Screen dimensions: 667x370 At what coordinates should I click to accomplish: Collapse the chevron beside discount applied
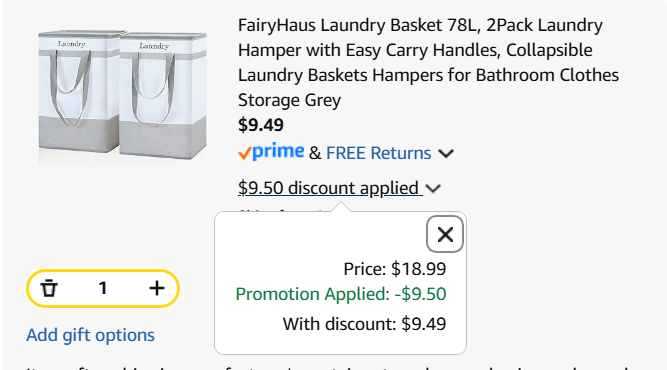(x=433, y=188)
